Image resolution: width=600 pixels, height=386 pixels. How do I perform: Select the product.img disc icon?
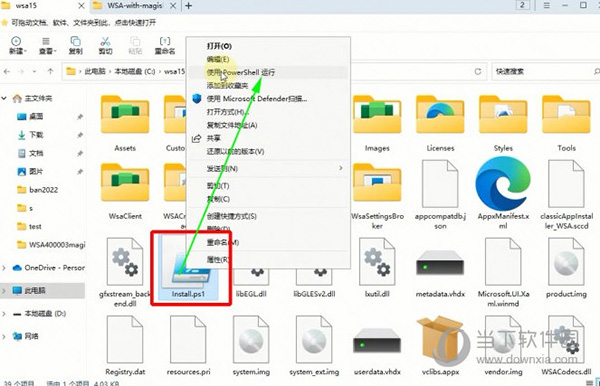point(566,261)
